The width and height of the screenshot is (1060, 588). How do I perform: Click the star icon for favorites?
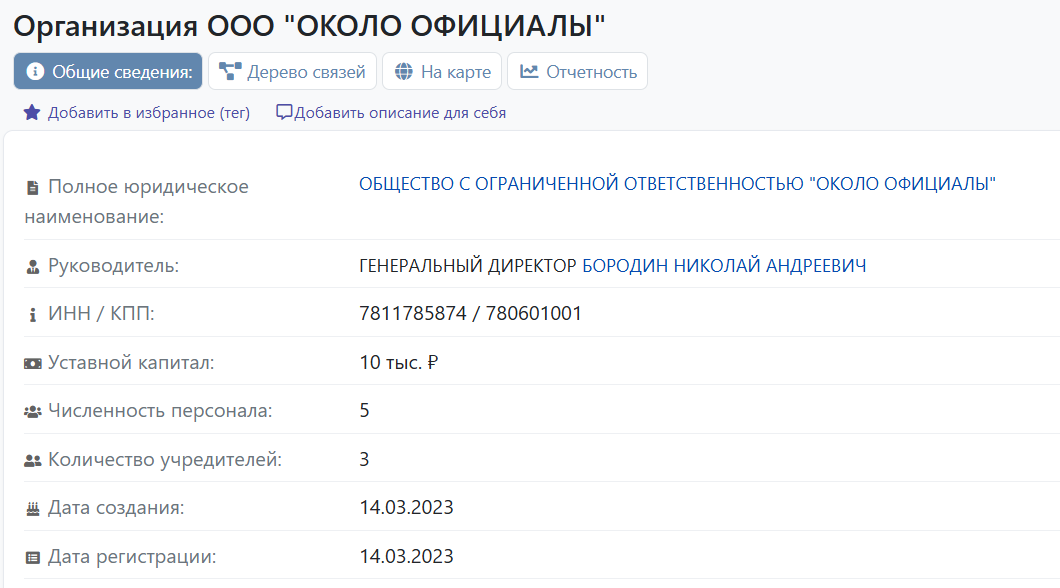point(32,112)
